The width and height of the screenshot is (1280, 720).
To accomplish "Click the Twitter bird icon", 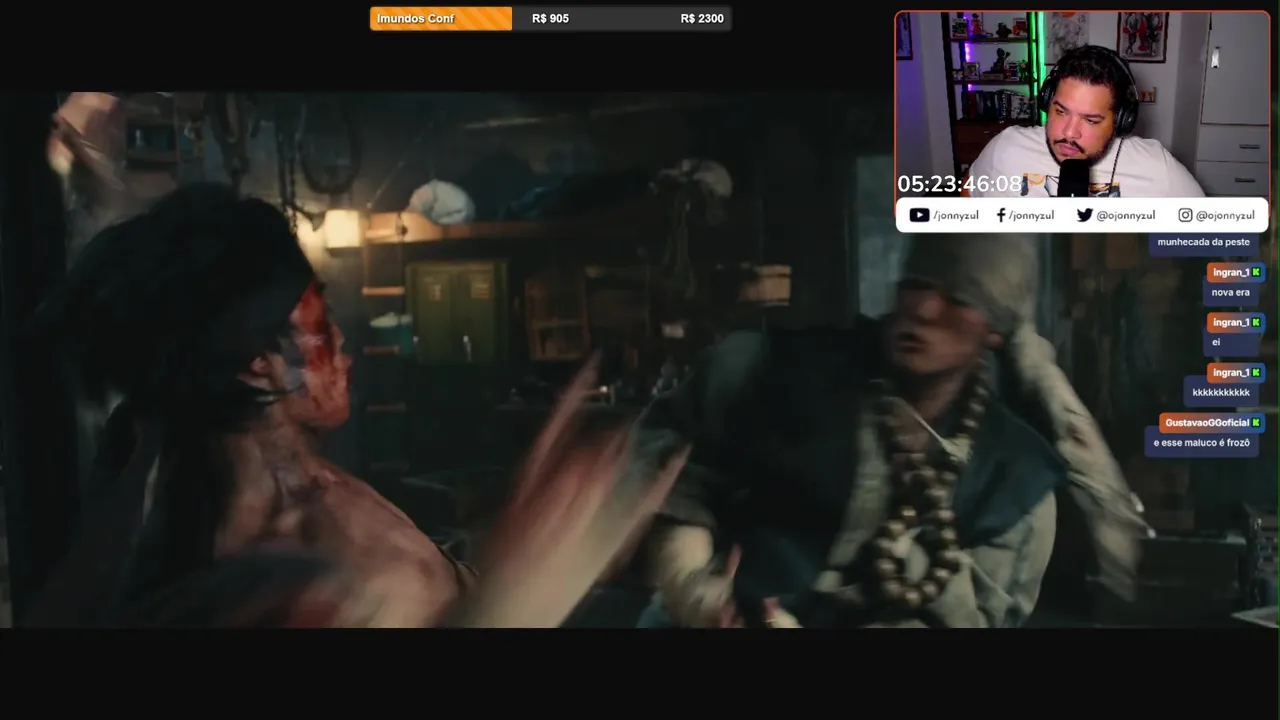I will pyautogui.click(x=1085, y=215).
